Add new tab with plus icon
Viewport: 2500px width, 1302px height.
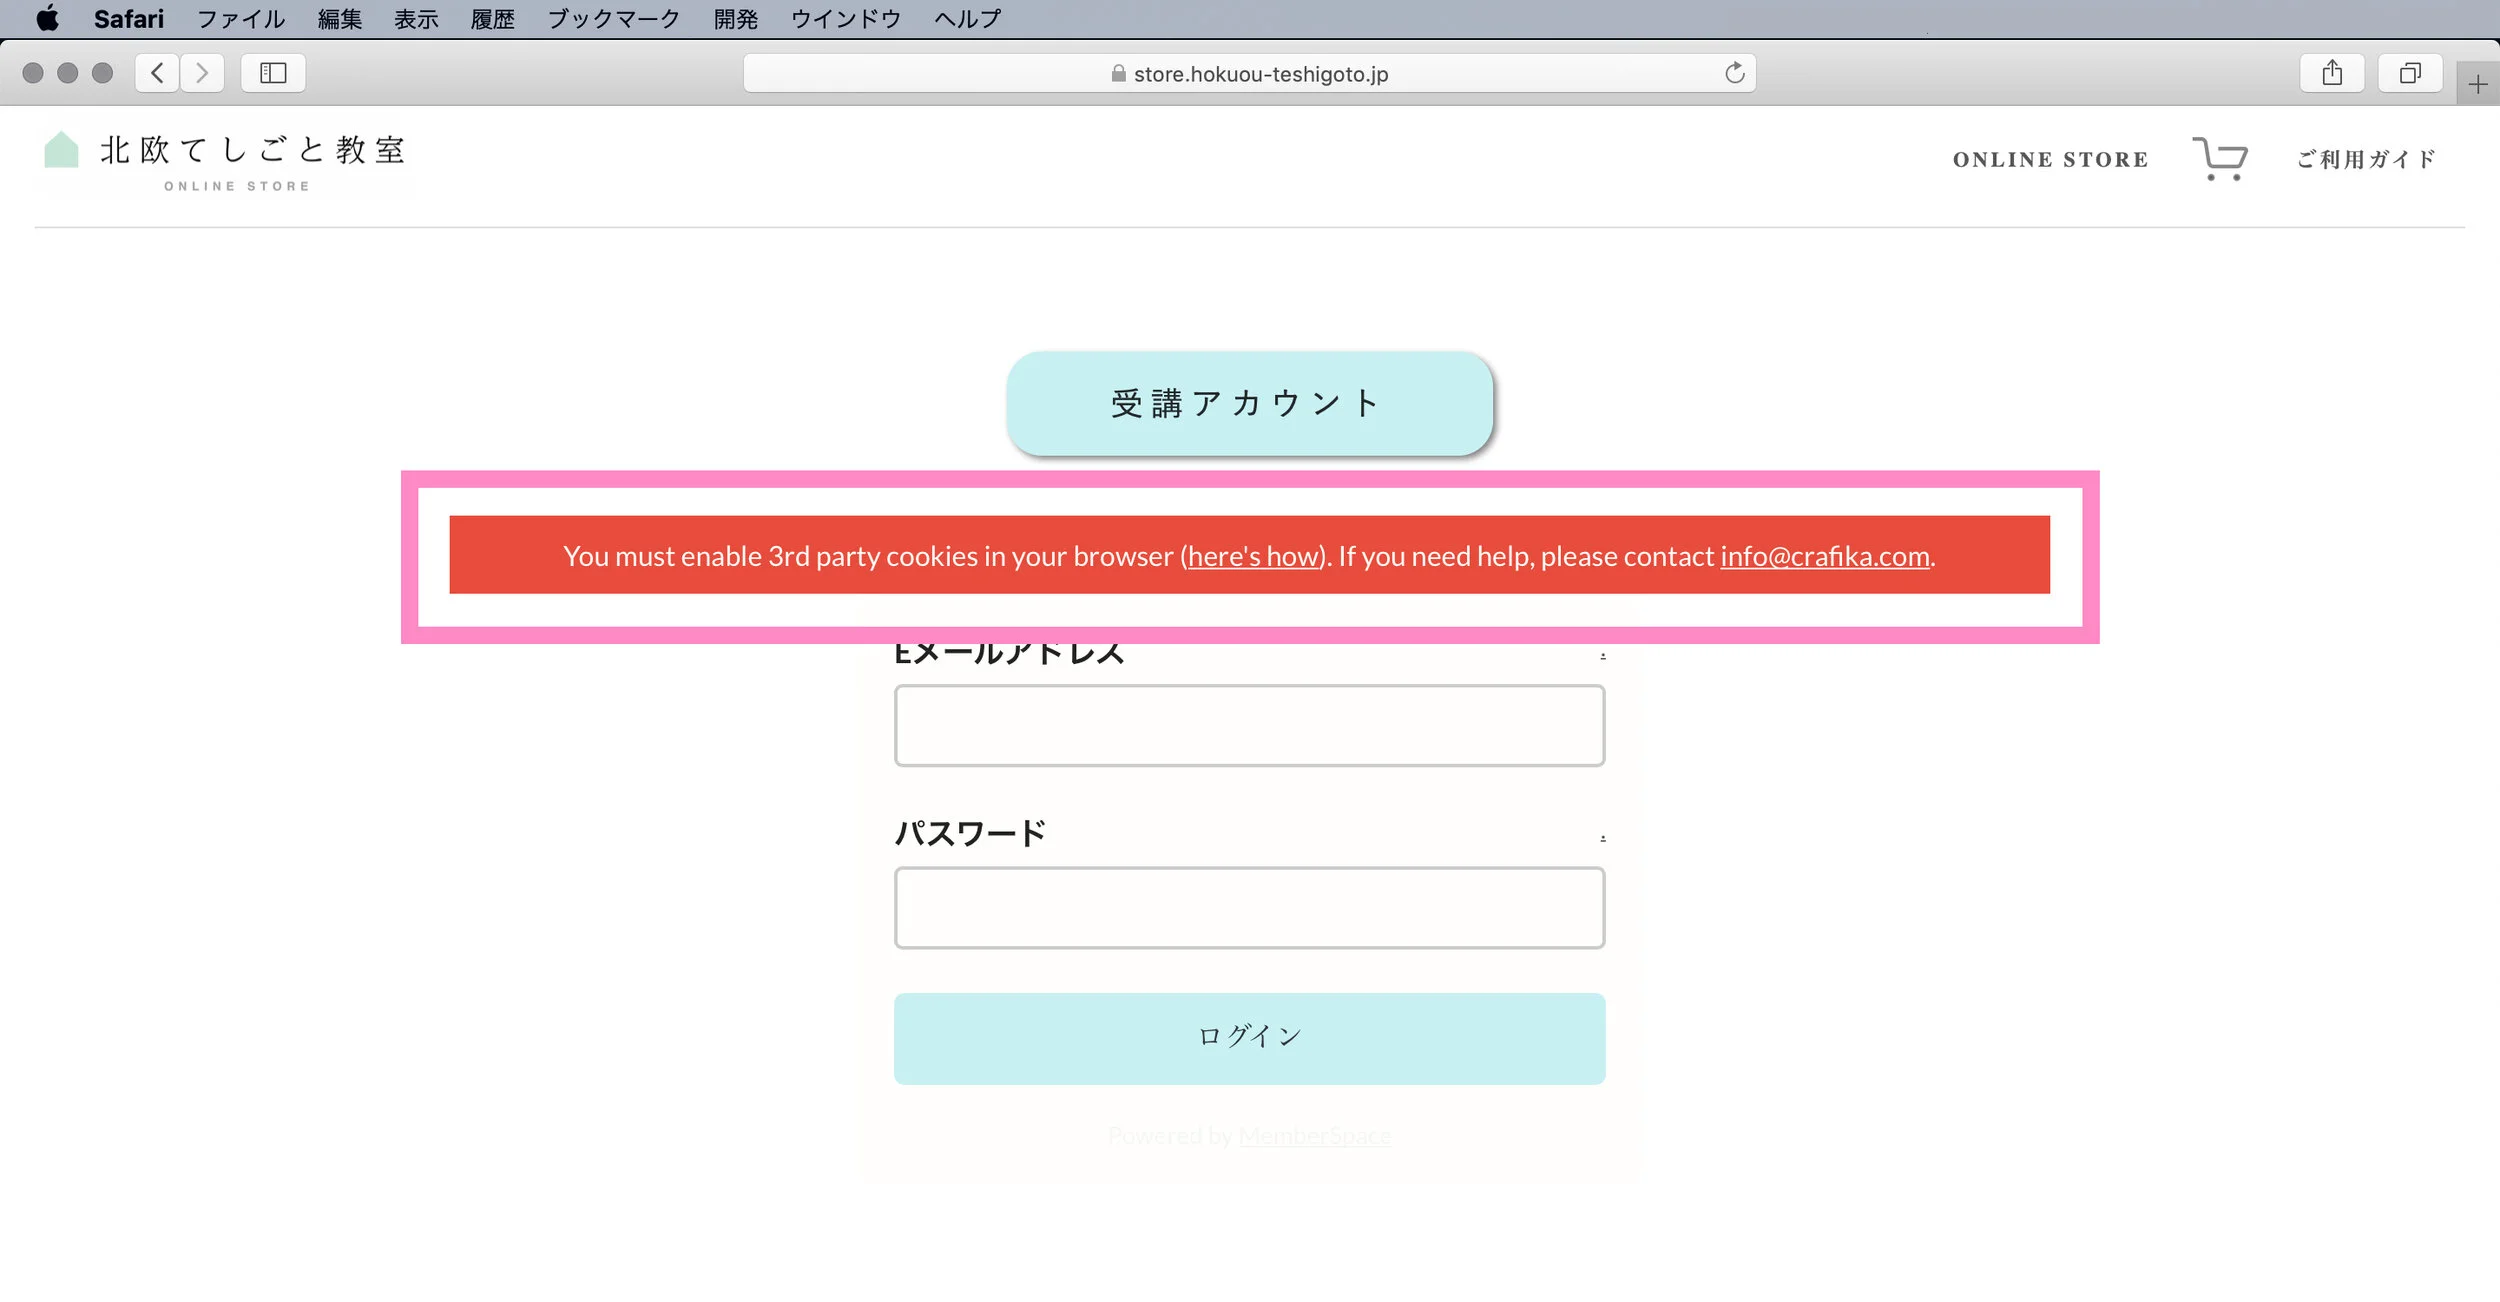tap(2477, 85)
